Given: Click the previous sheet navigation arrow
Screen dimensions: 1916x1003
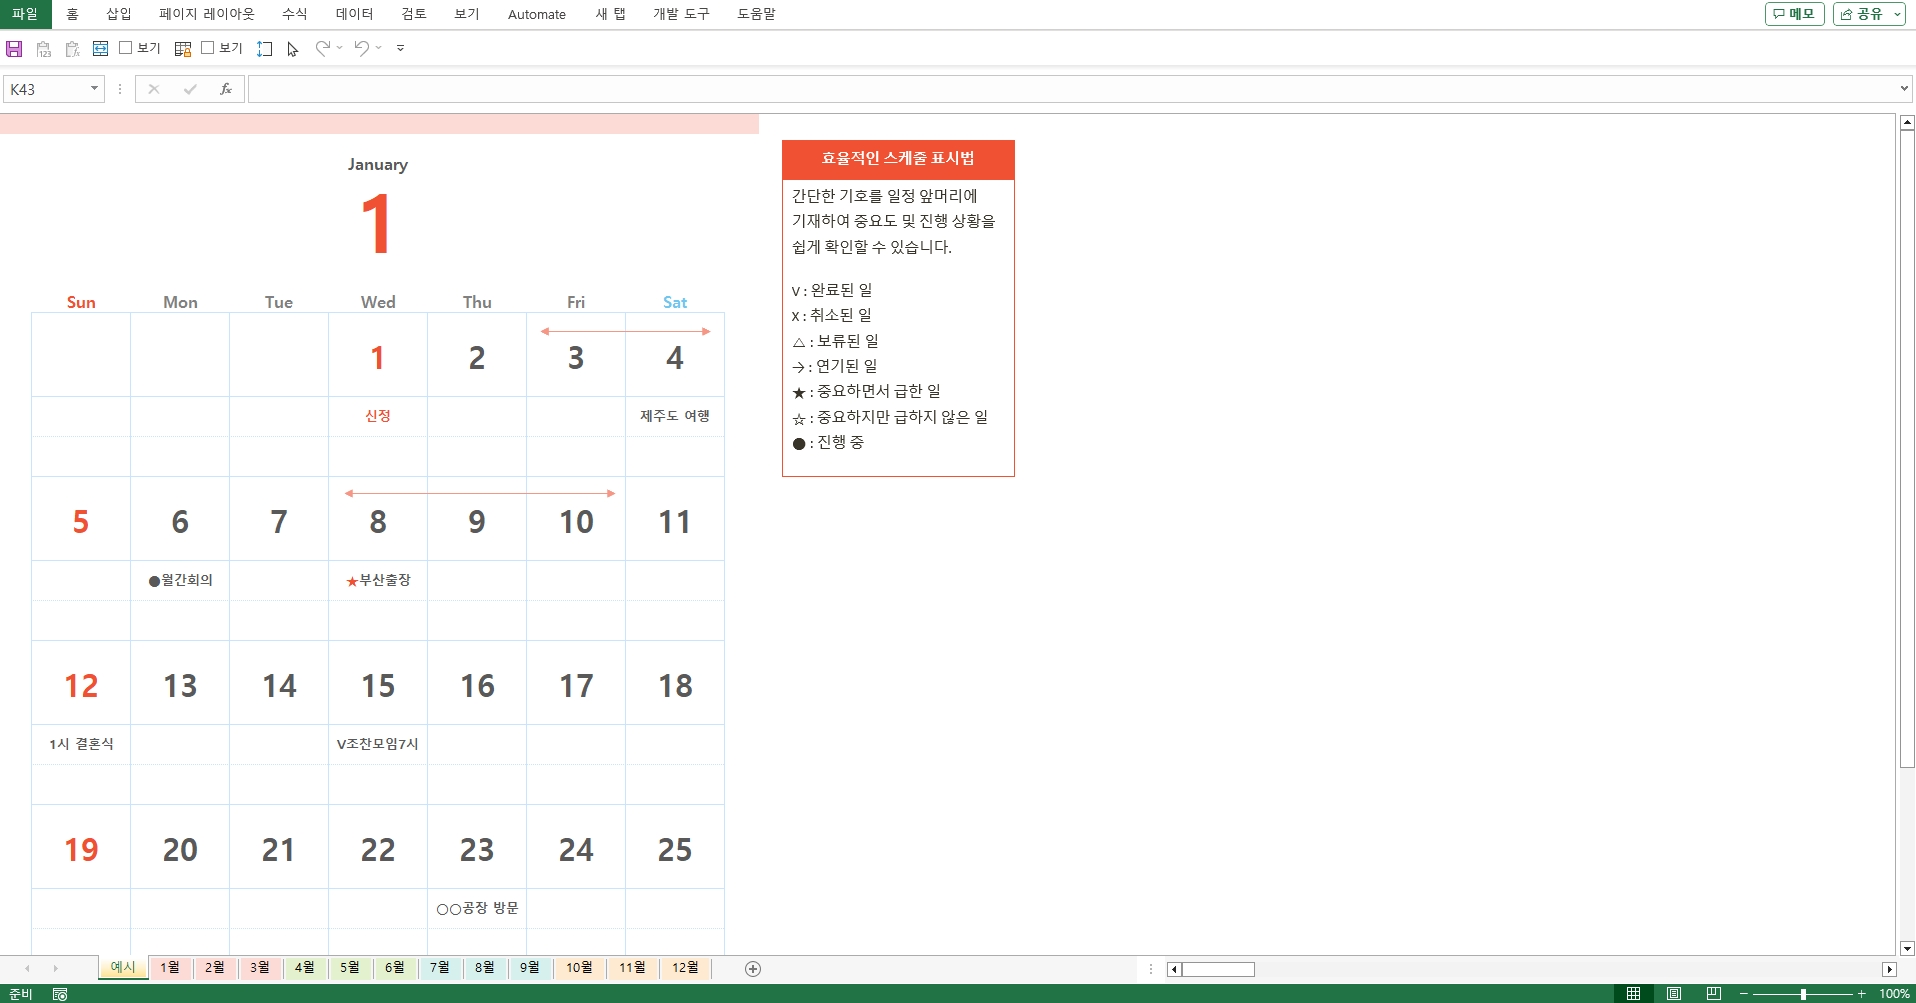Looking at the screenshot, I should click(27, 968).
